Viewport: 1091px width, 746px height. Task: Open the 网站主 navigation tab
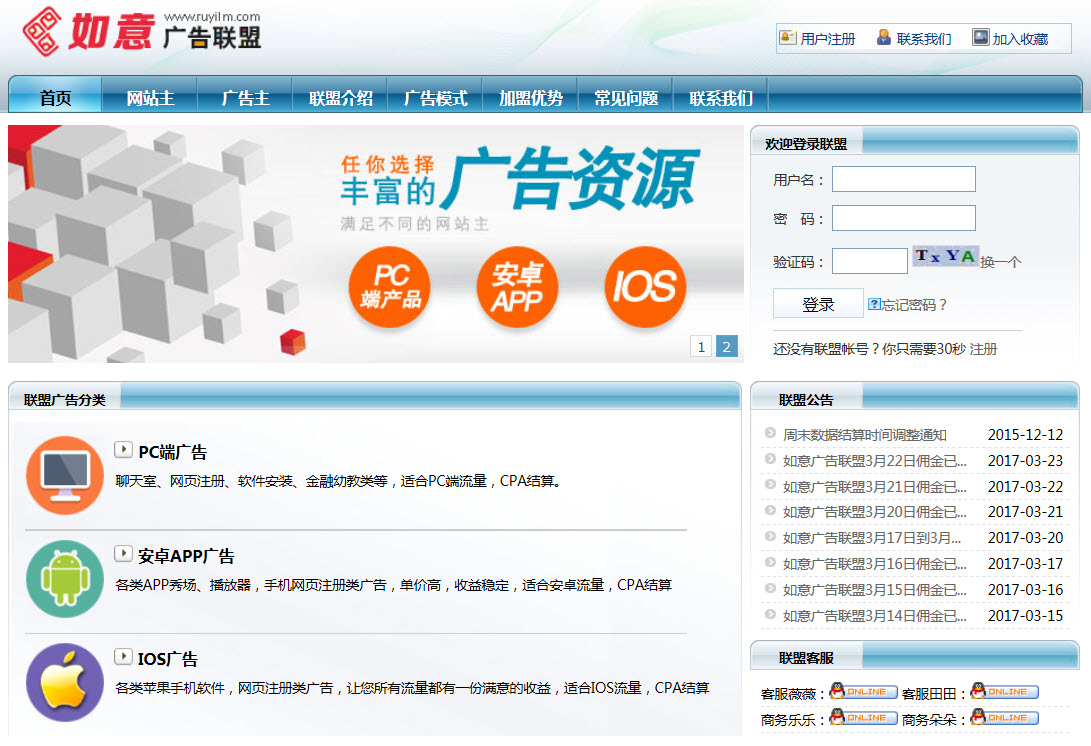coord(150,98)
